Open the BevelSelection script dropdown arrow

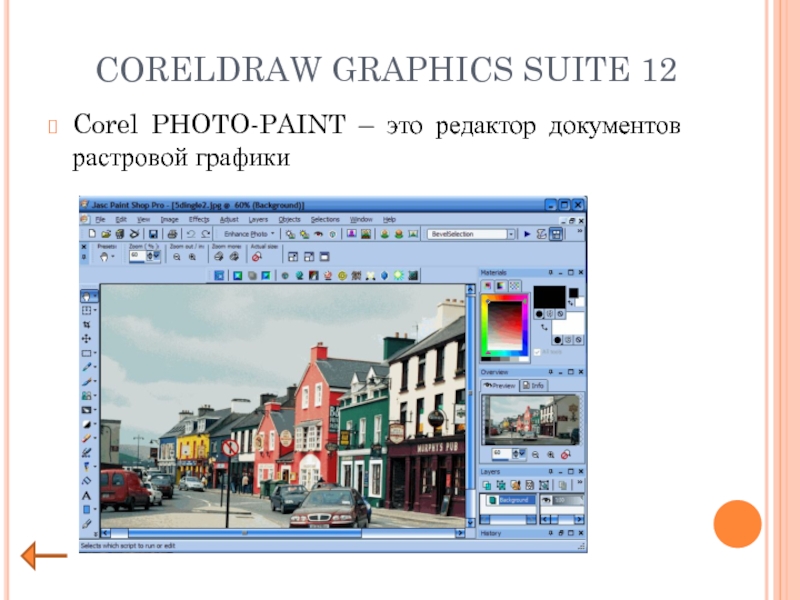pos(511,234)
